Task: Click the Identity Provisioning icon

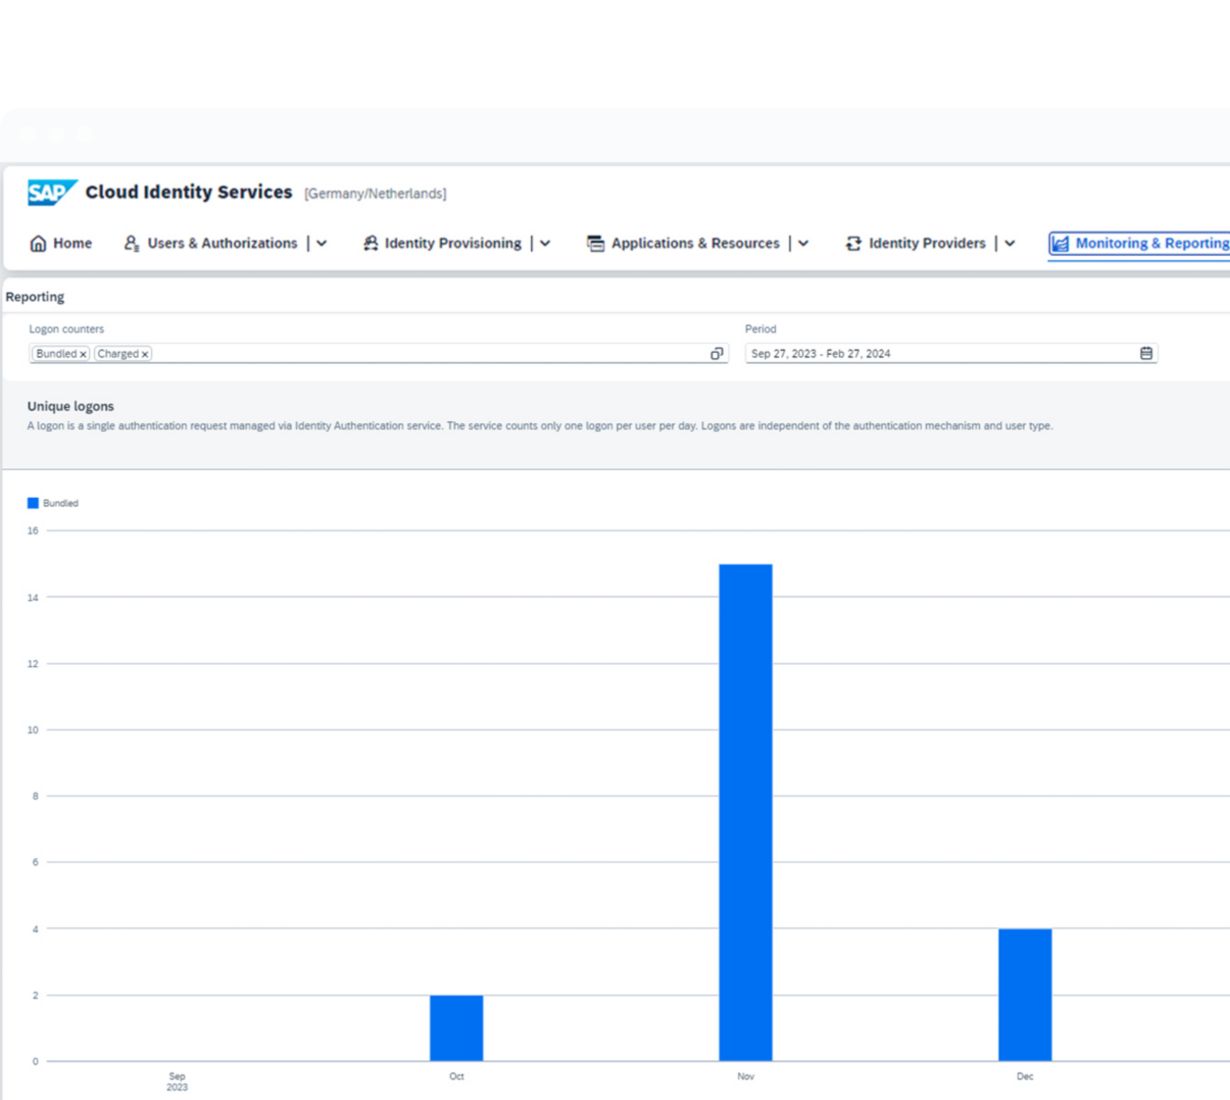Action: (370, 243)
